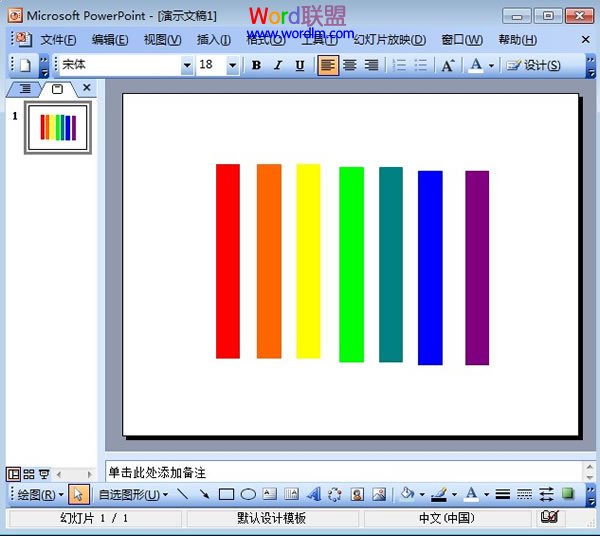Set center text alignment

(x=350, y=65)
